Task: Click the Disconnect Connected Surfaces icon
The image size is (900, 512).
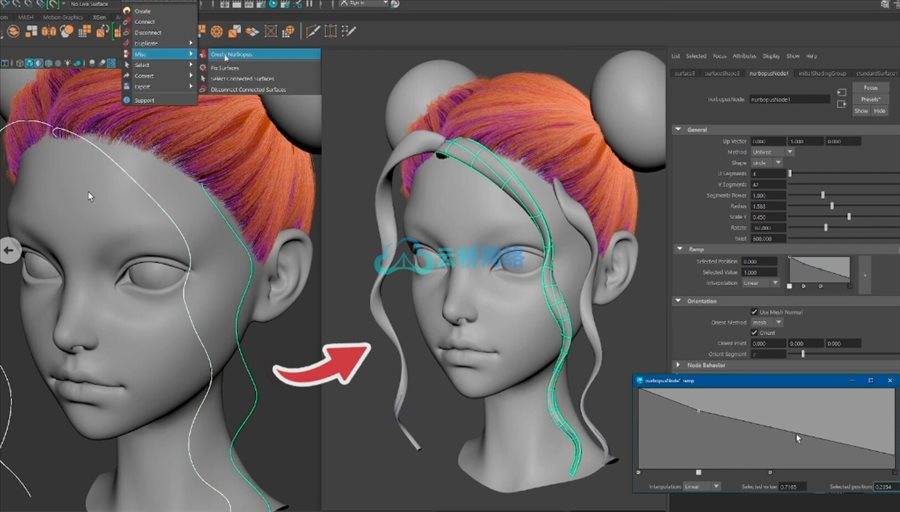Action: [x=203, y=90]
